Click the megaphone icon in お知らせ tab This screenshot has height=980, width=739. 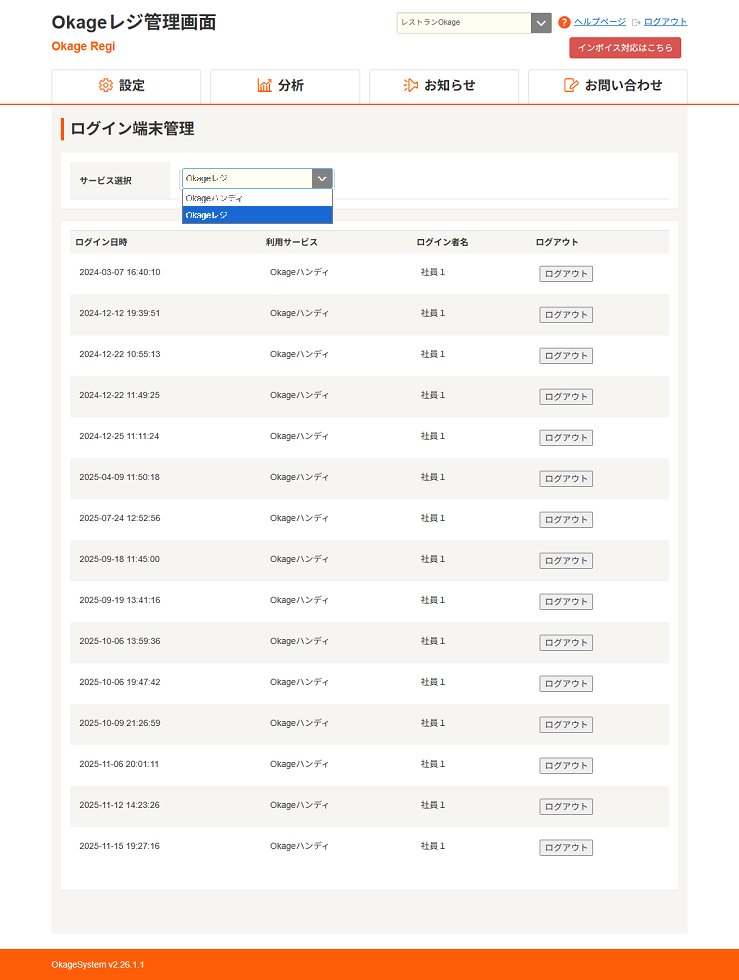(410, 86)
